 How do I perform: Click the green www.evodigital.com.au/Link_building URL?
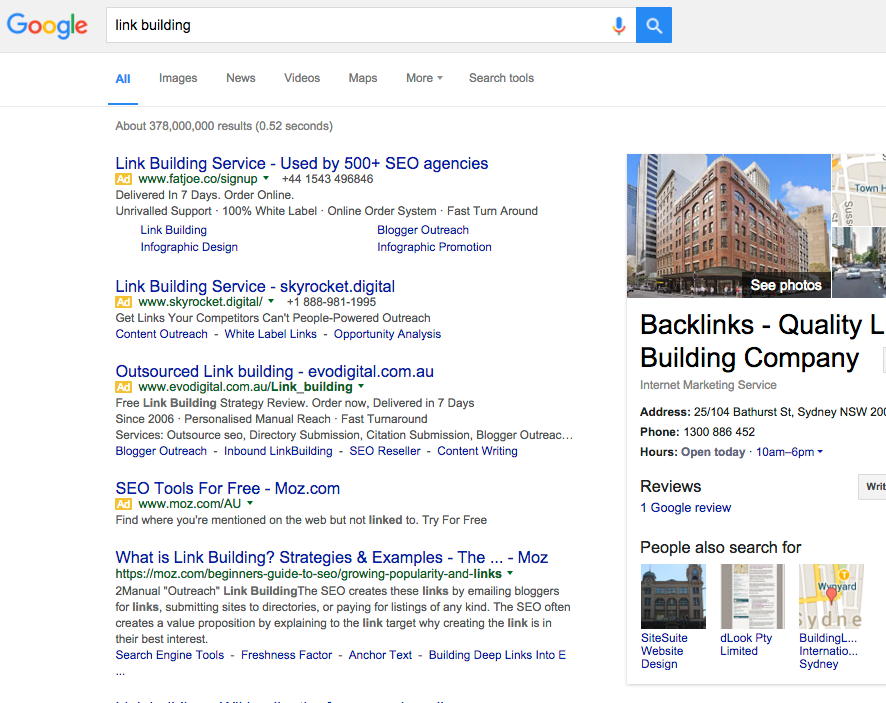click(245, 387)
